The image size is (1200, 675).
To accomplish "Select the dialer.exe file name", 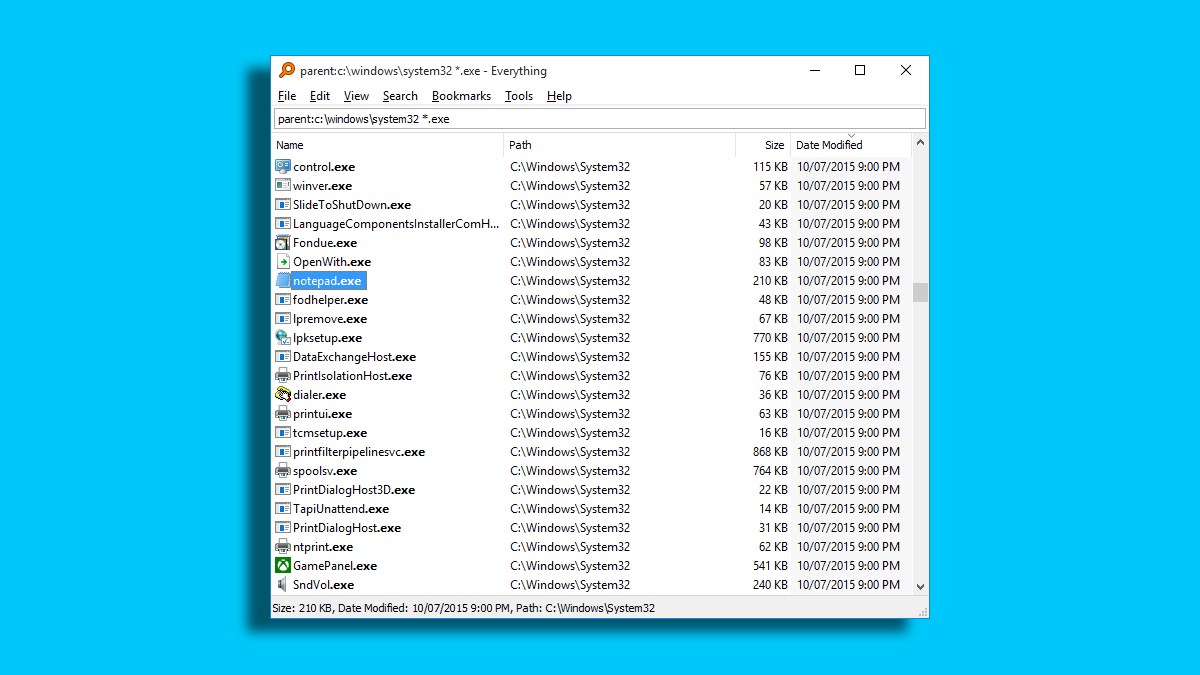I will pyautogui.click(x=319, y=395).
